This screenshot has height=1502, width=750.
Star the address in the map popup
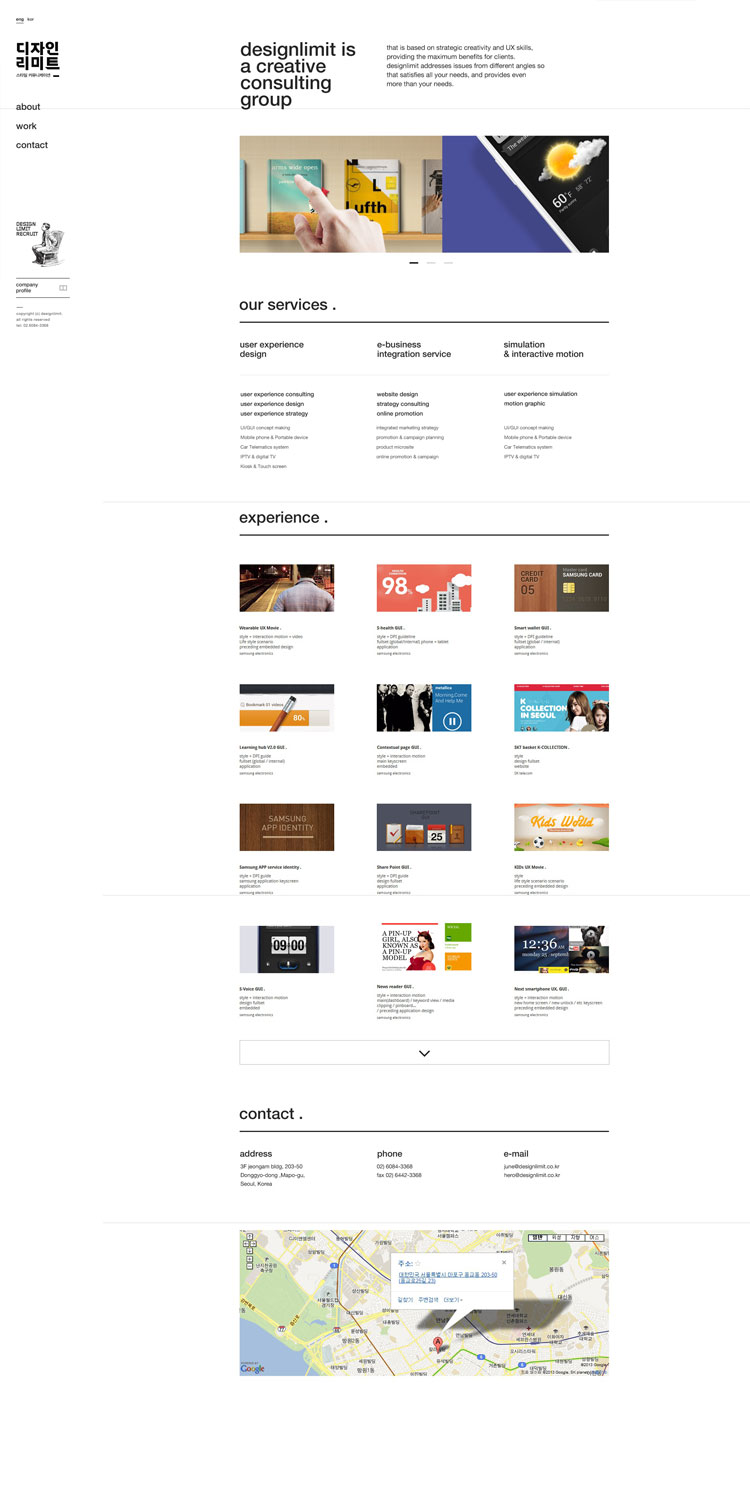419,1263
